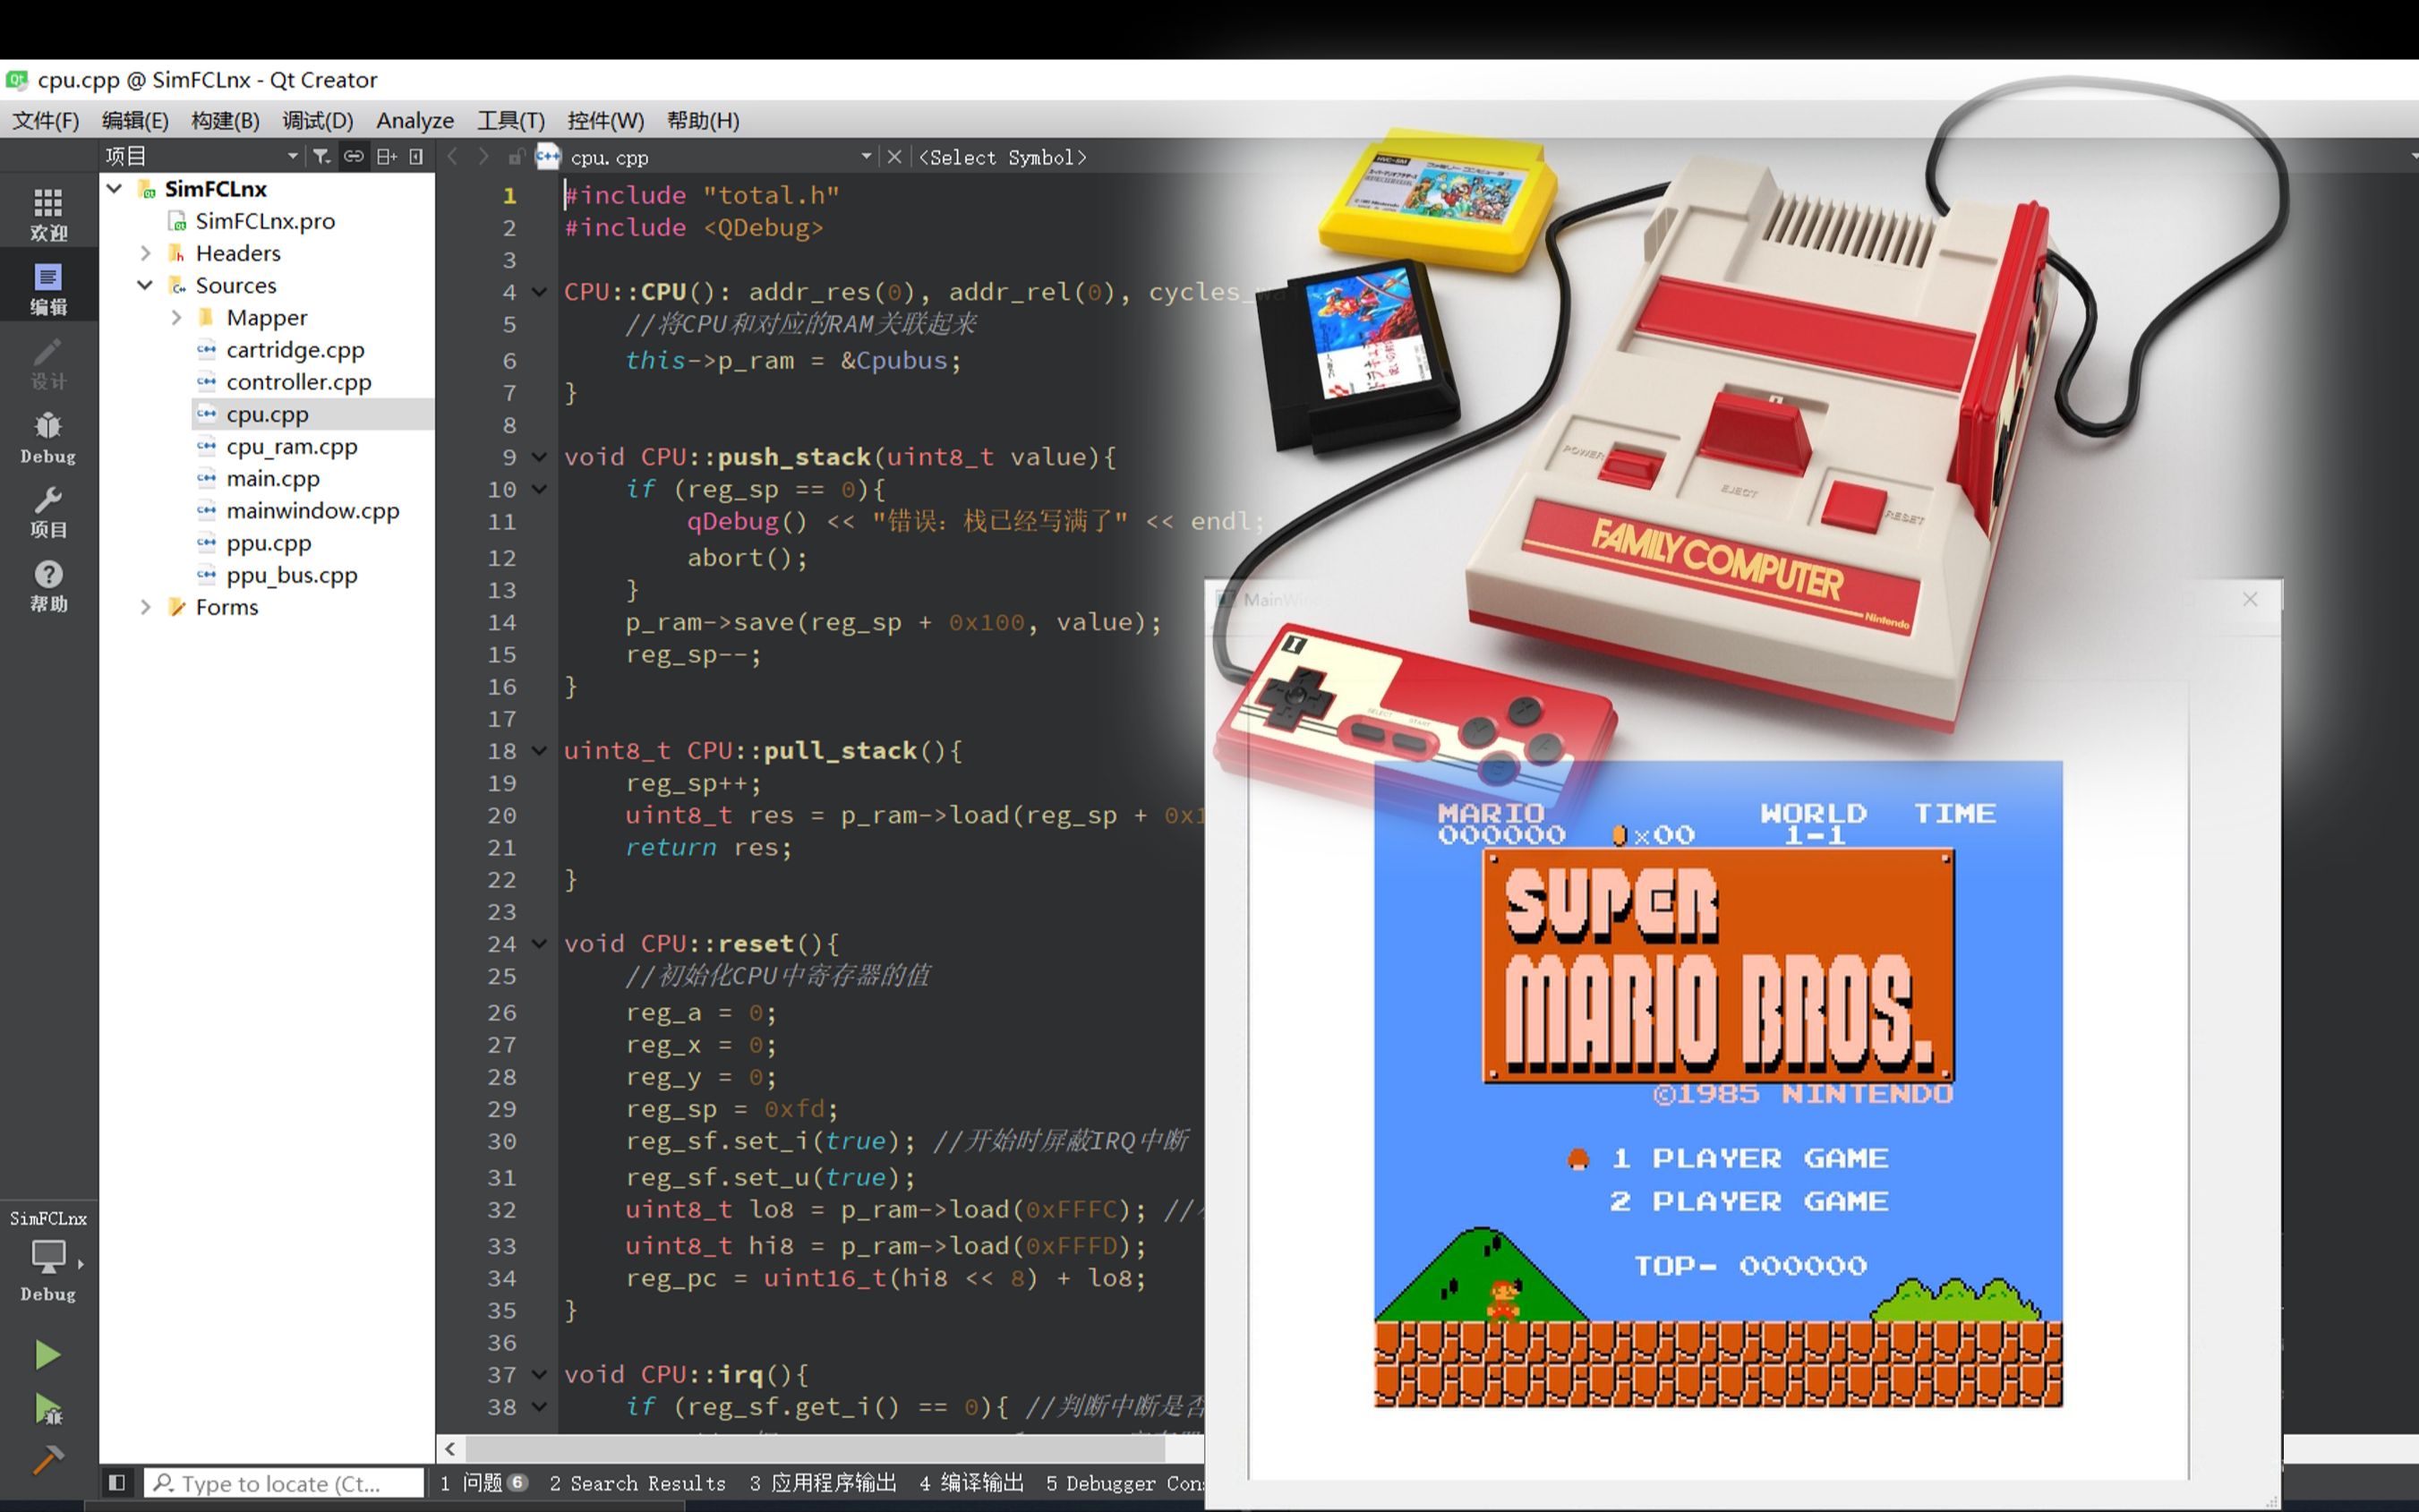
Task: Open the 2 Search Results pane
Action: (637, 1483)
